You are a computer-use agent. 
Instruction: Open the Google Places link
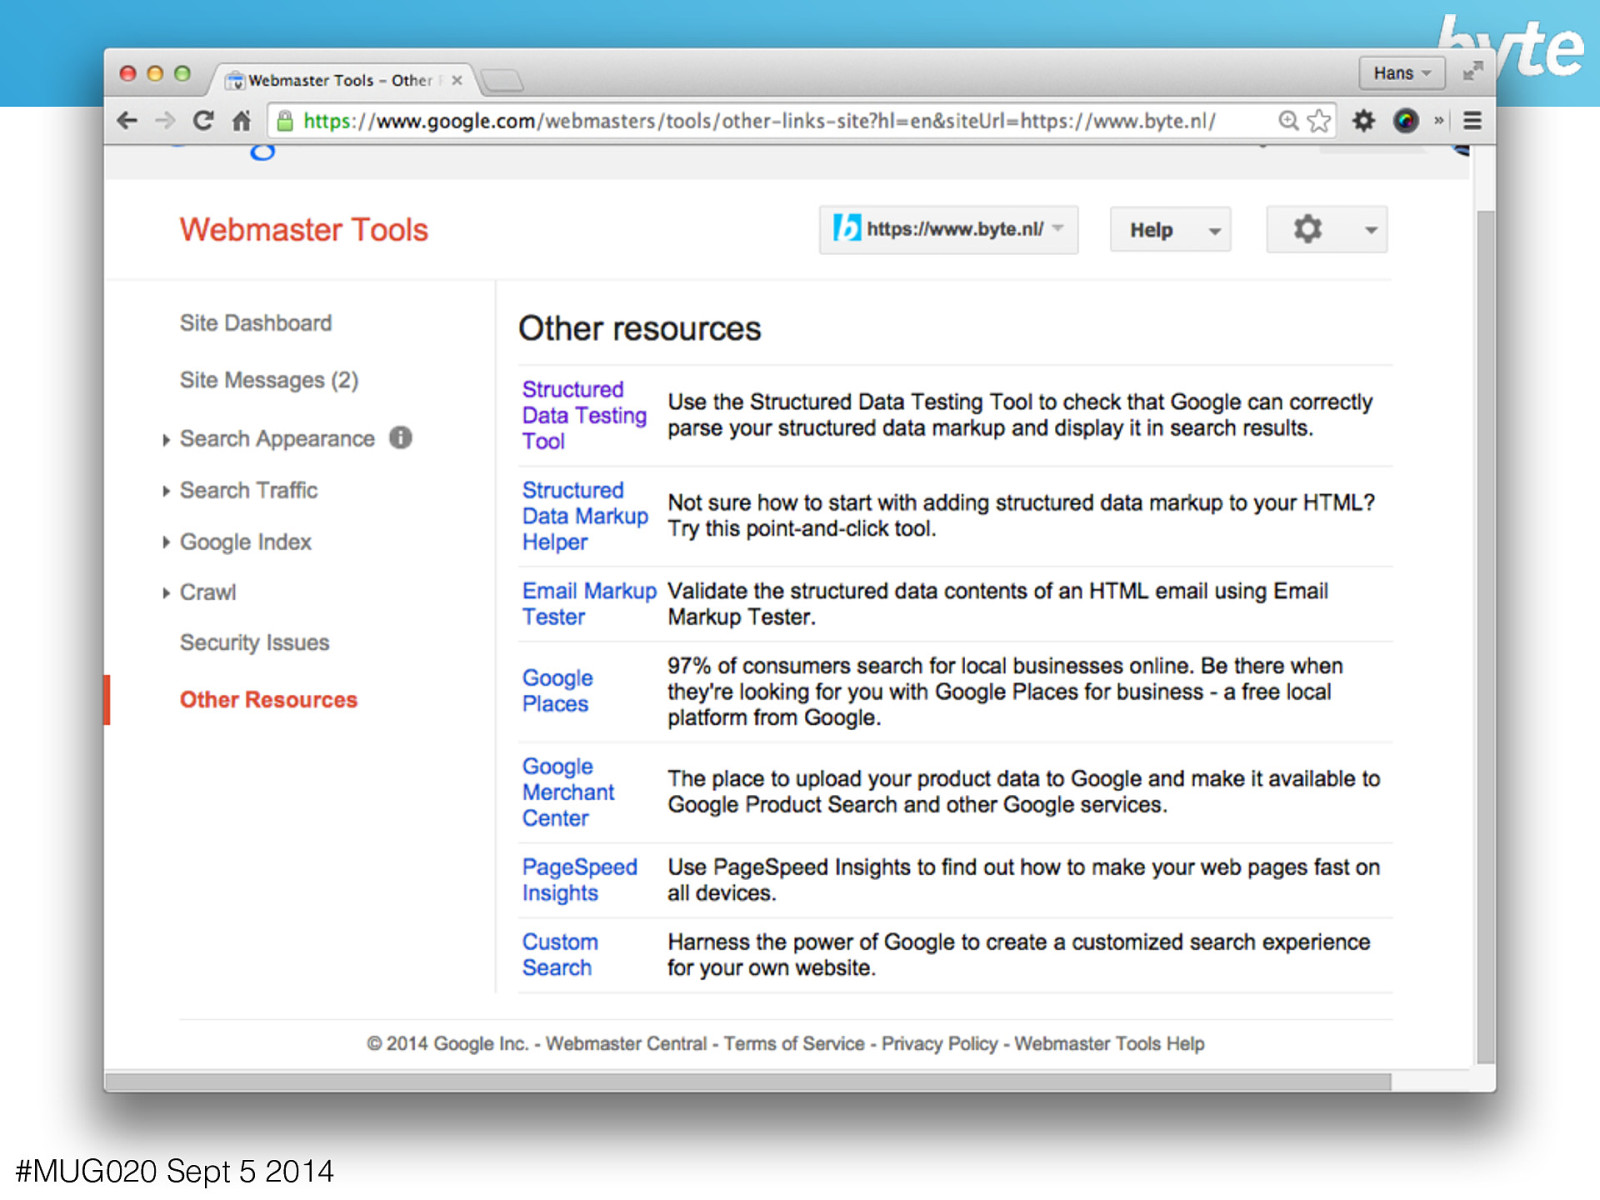coord(557,691)
